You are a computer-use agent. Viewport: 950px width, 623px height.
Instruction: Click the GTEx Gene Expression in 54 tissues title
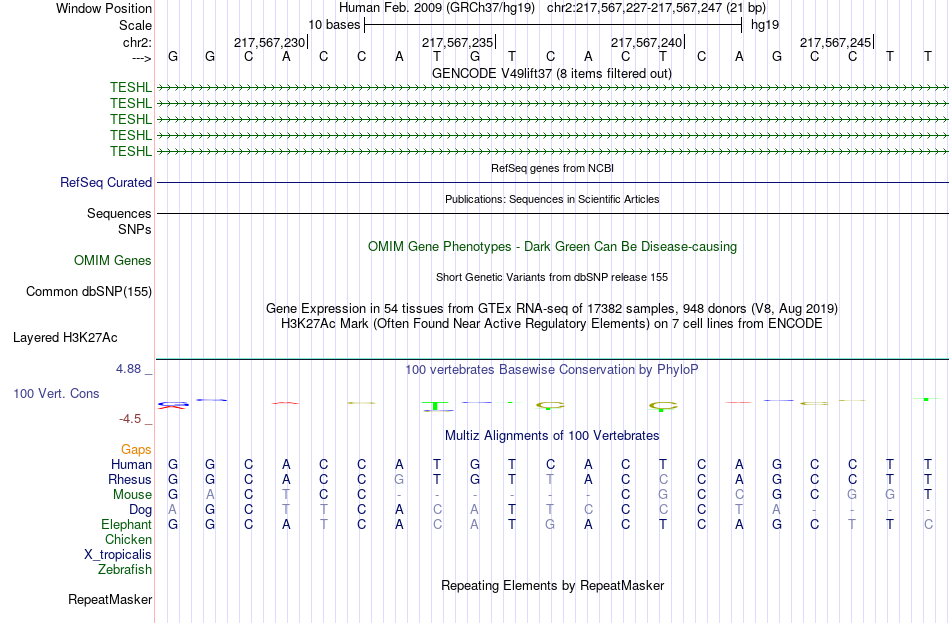(552, 308)
